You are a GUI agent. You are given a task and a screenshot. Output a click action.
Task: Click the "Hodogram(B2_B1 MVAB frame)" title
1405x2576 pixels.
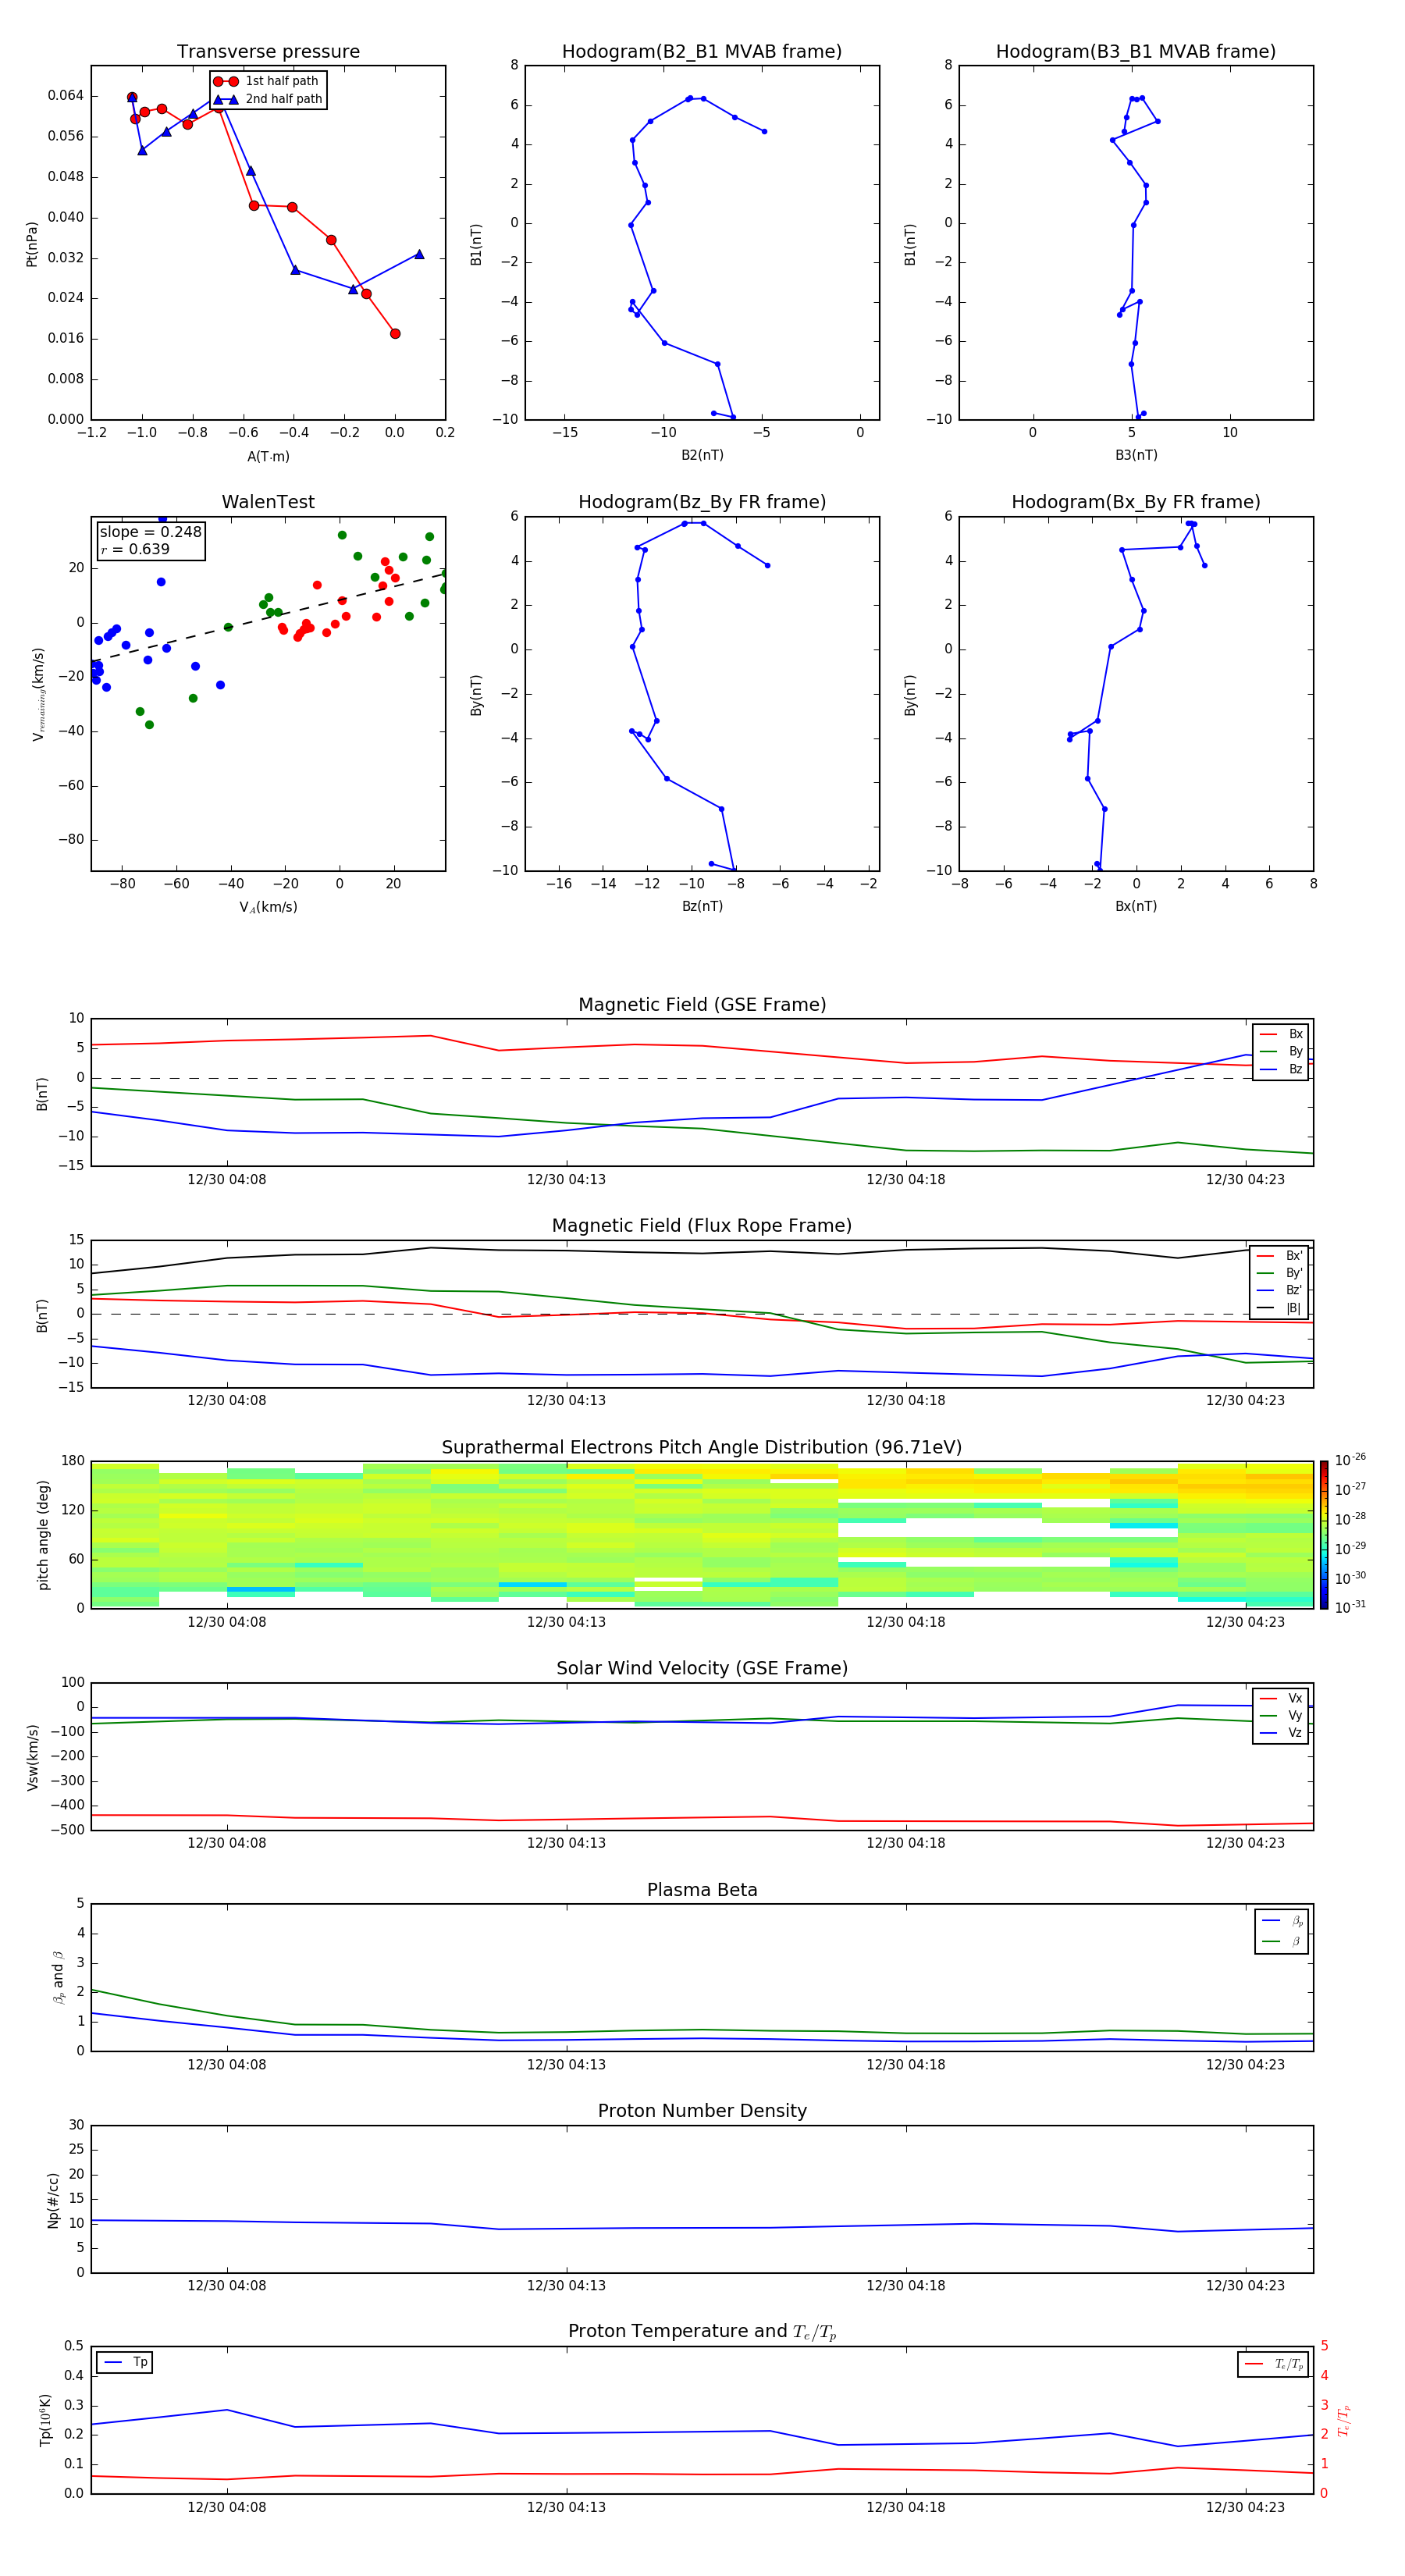pos(702,52)
